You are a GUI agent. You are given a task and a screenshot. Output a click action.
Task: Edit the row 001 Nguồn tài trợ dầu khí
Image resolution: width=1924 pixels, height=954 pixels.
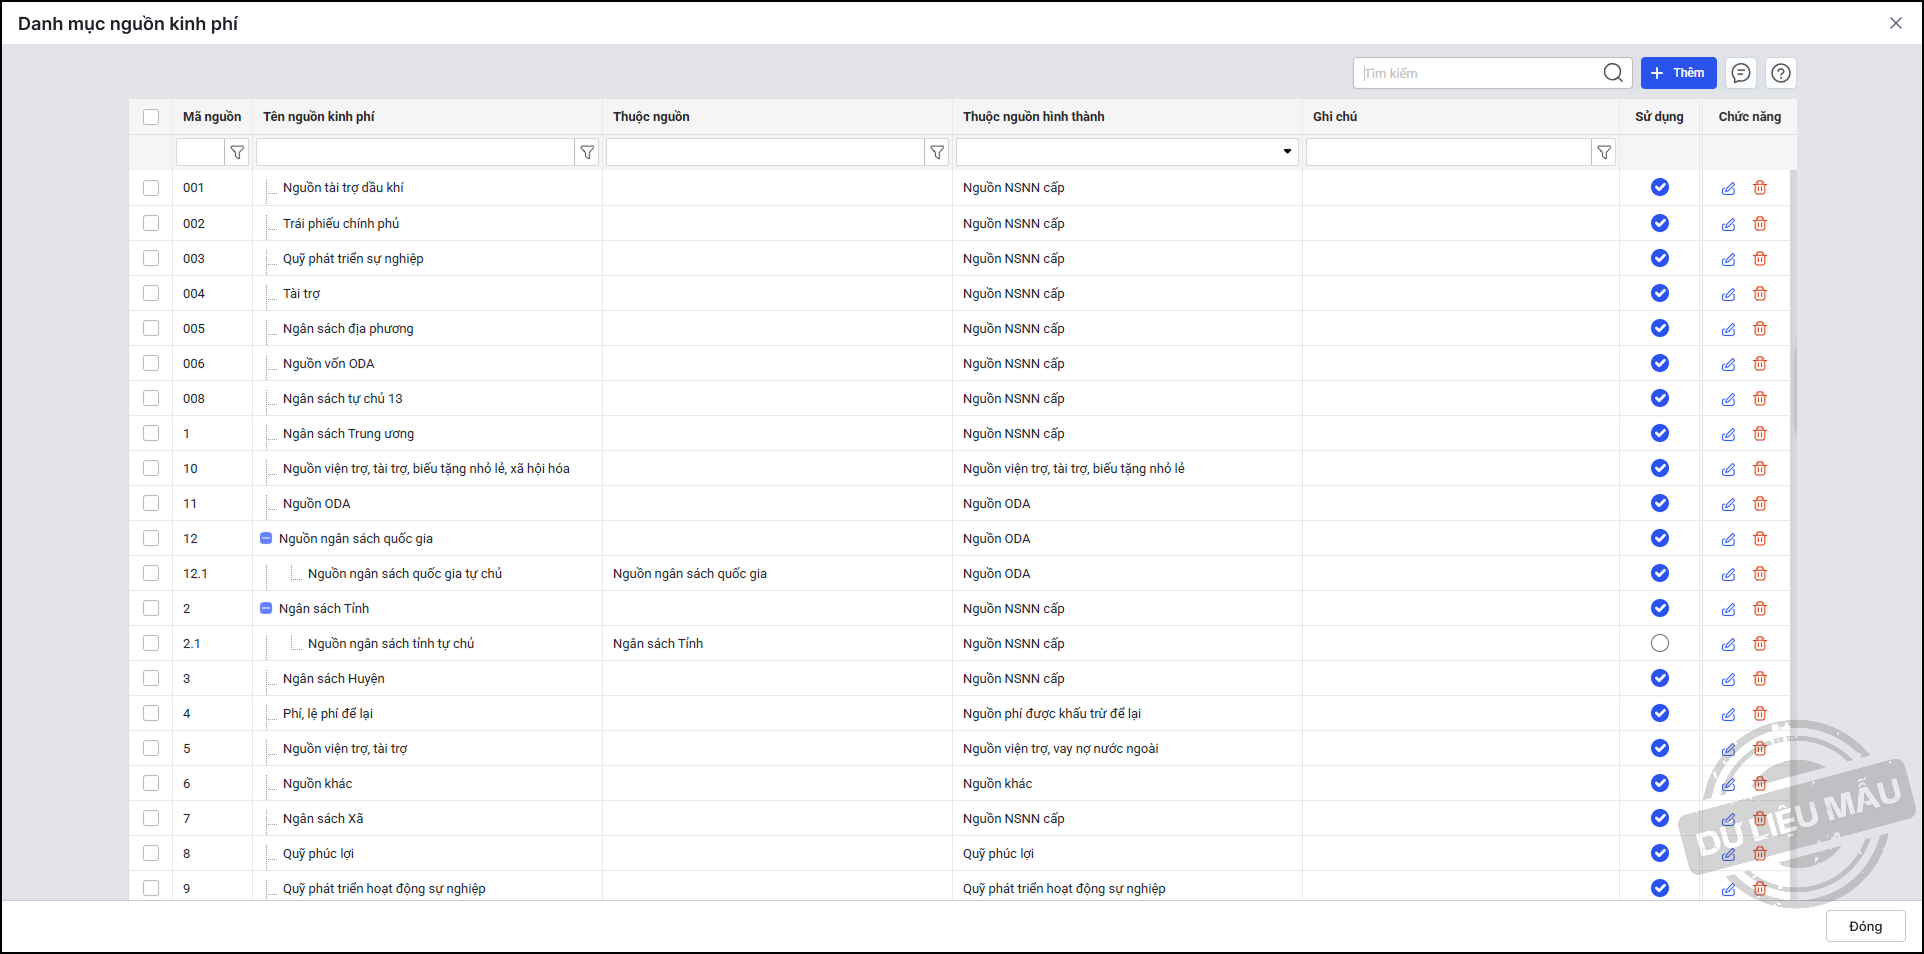(x=1728, y=188)
